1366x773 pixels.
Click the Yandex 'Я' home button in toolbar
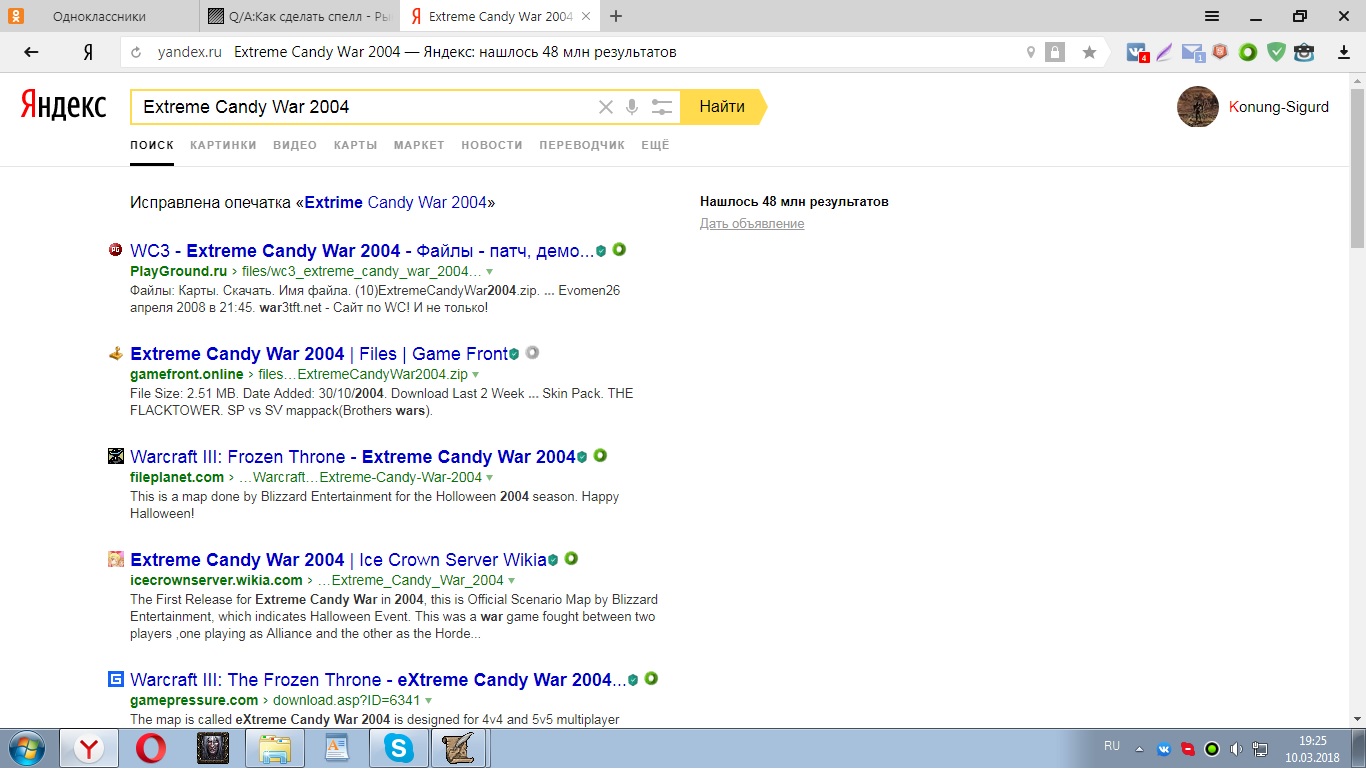tap(88, 52)
